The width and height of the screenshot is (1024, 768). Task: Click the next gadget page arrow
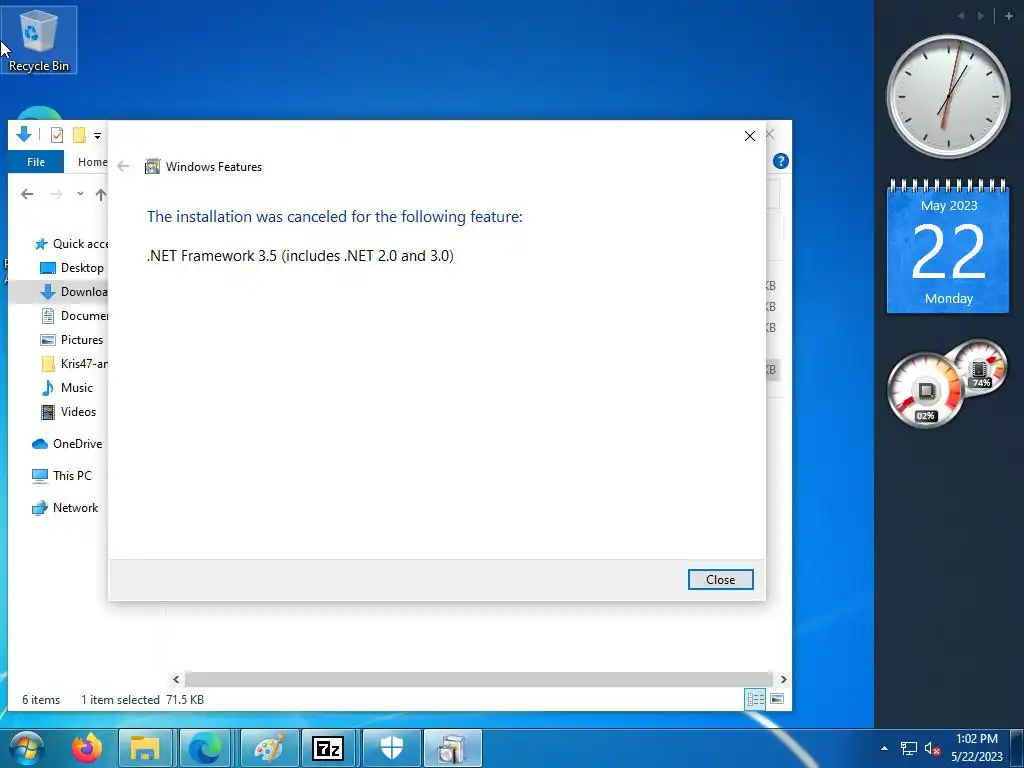pos(980,16)
